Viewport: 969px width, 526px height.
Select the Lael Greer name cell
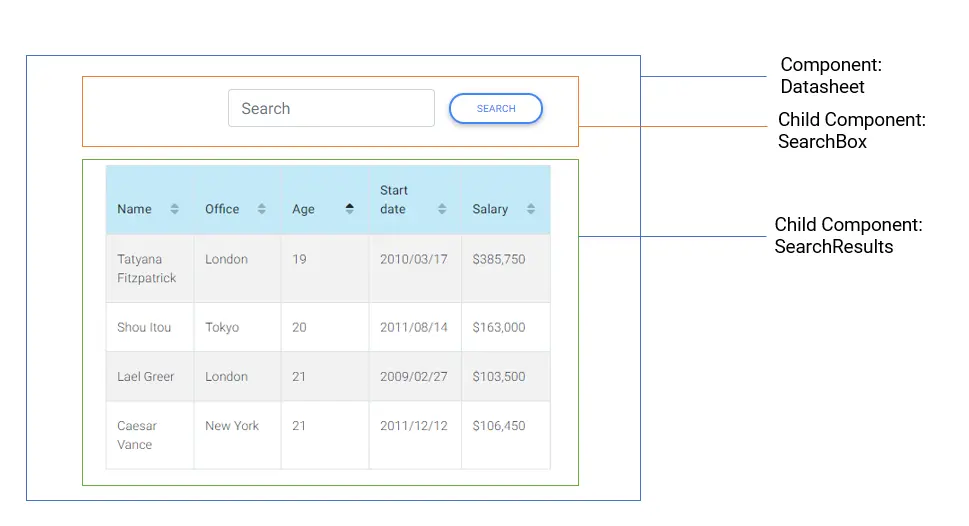click(150, 376)
